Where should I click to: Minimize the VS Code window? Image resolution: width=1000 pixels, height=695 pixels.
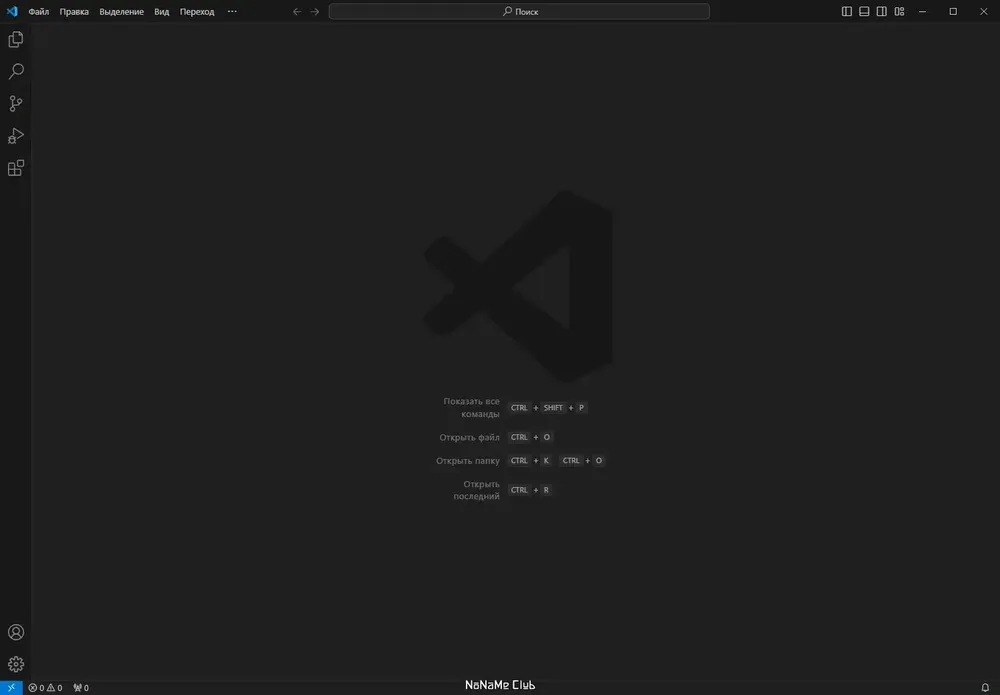(922, 11)
